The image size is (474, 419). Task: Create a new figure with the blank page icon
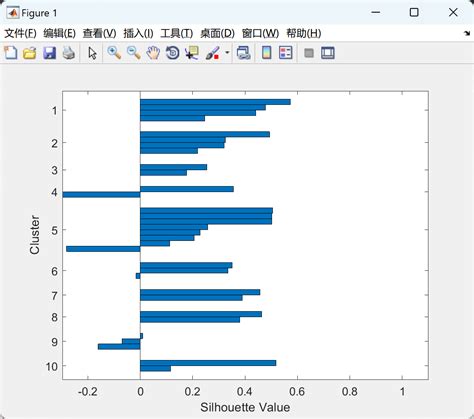pyautogui.click(x=11, y=53)
